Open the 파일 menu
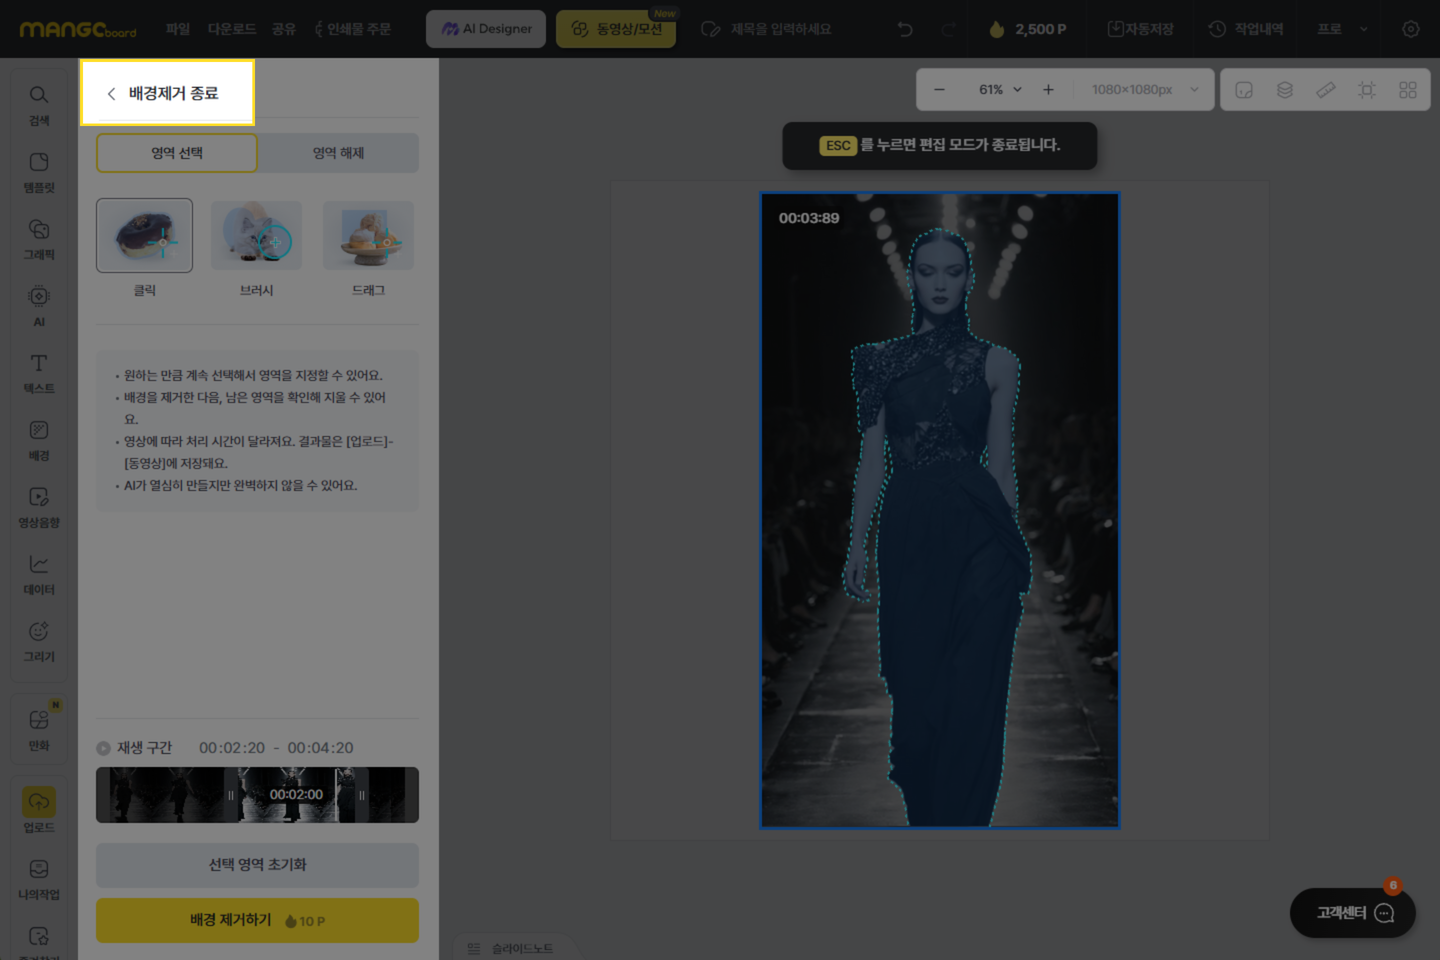Viewport: 1440px width, 960px height. (178, 29)
